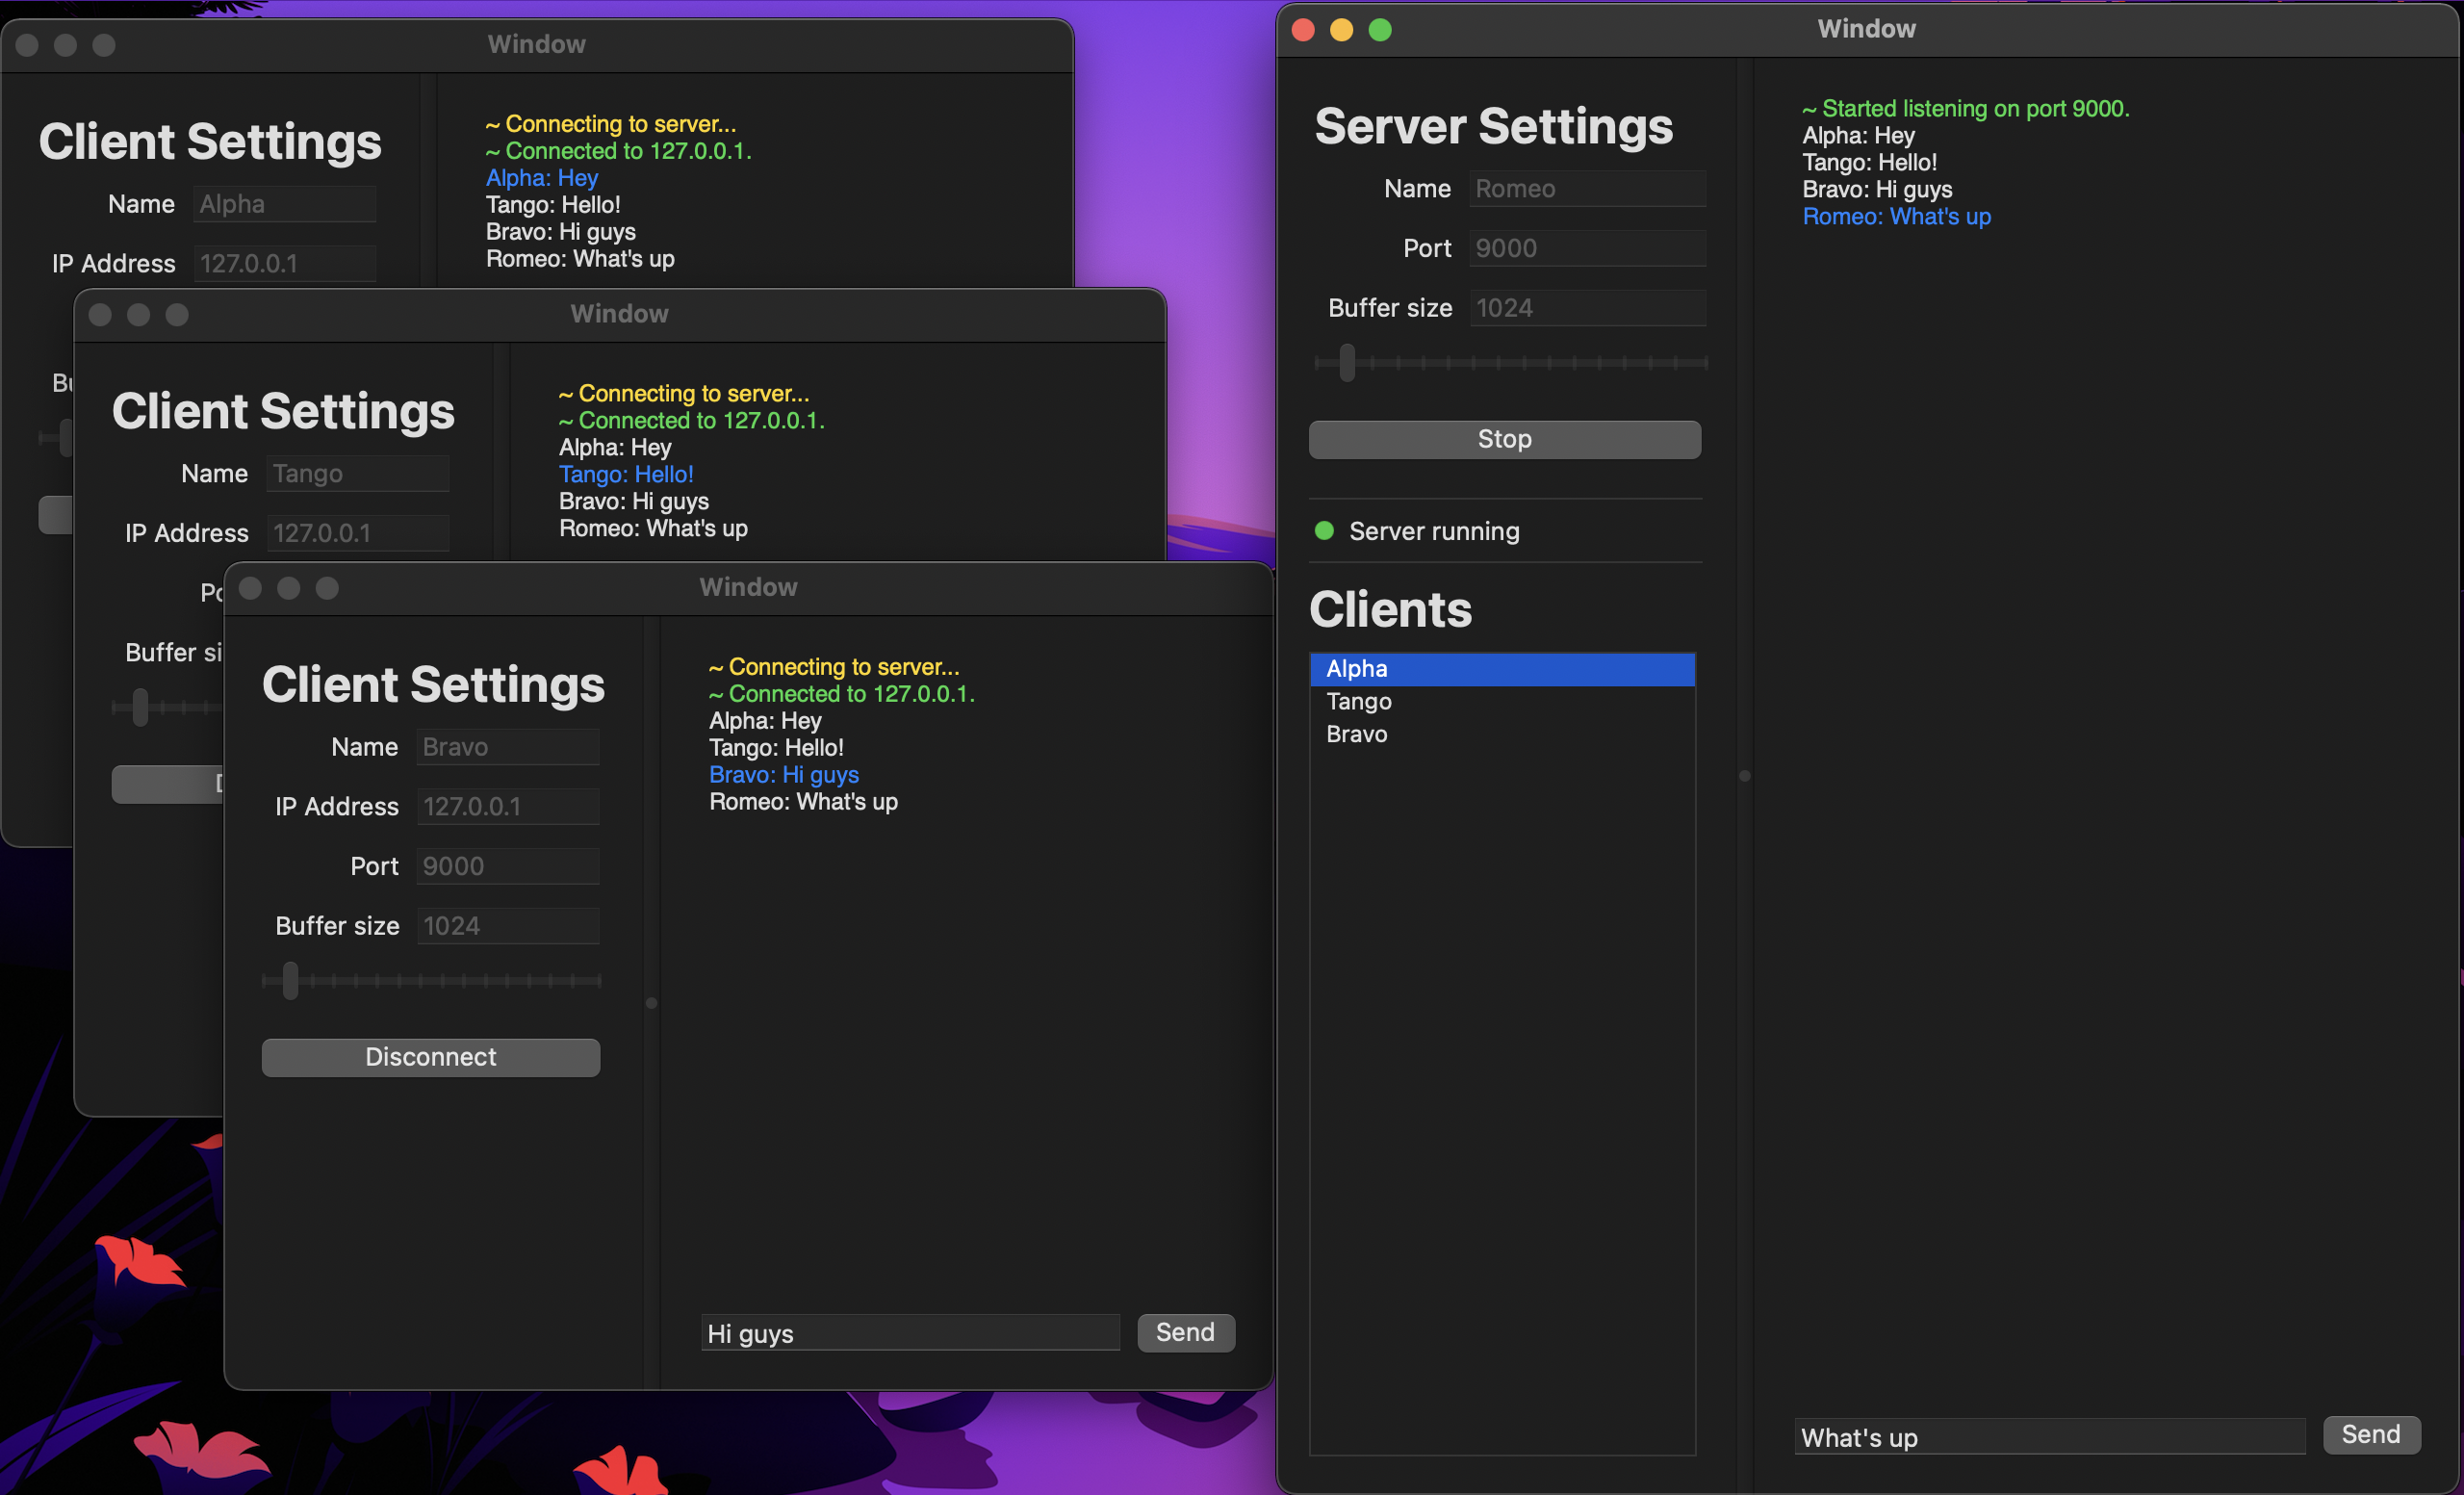Image resolution: width=2464 pixels, height=1495 pixels.
Task: Click the red close button on server window
Action: [x=1303, y=30]
